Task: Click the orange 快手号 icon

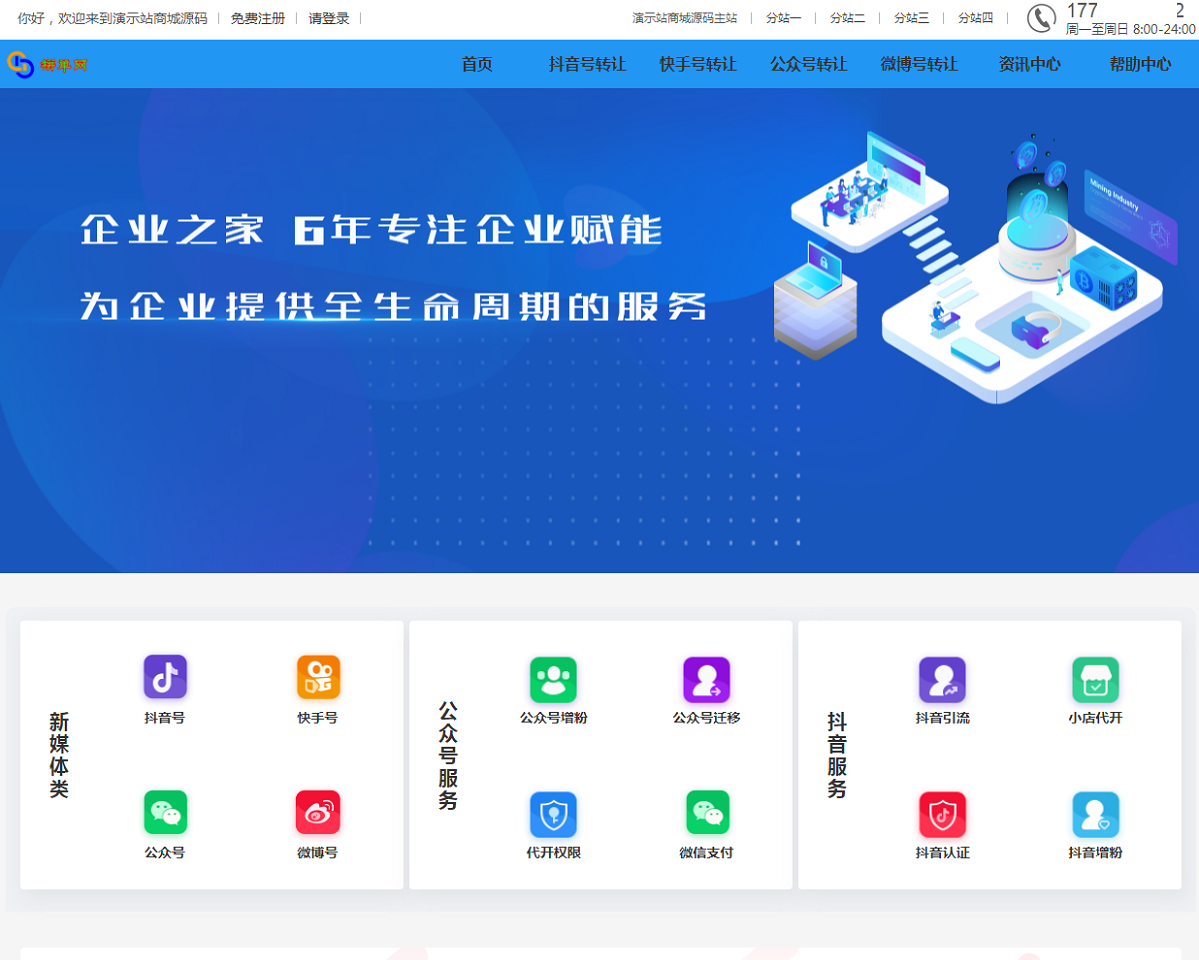Action: 318,677
